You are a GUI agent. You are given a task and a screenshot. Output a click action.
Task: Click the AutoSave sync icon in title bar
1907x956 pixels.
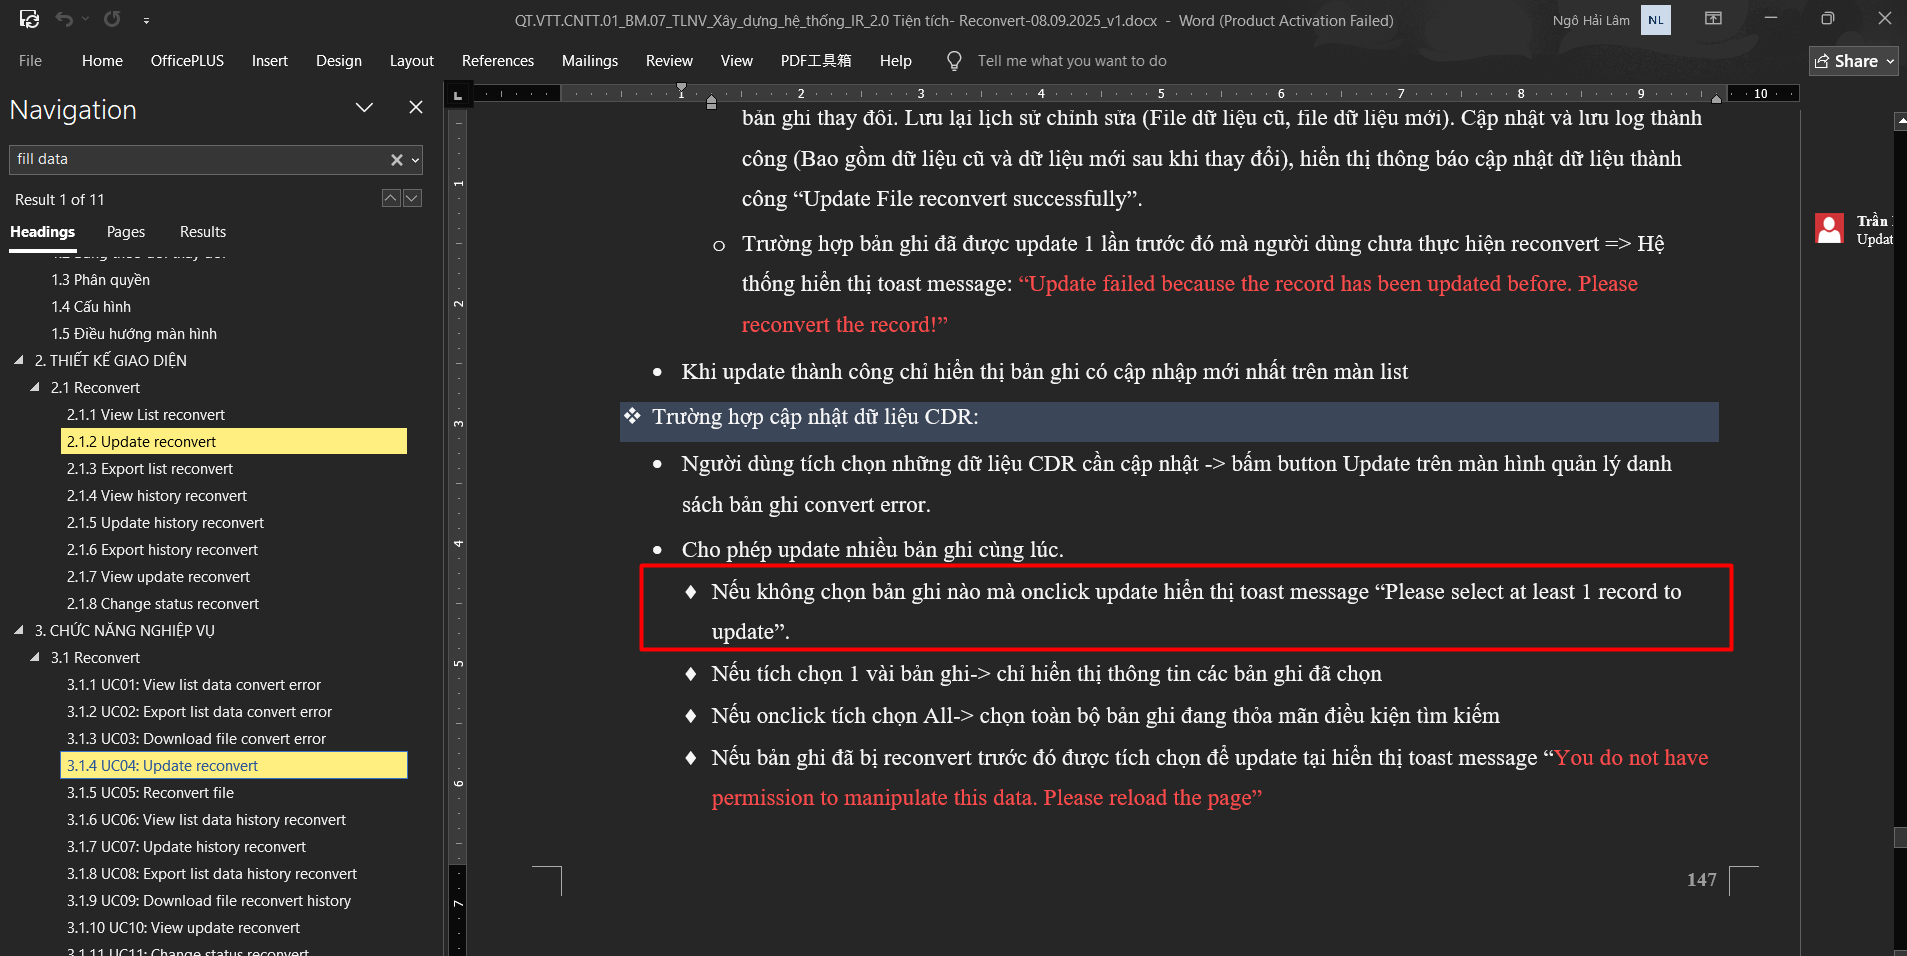coord(29,19)
